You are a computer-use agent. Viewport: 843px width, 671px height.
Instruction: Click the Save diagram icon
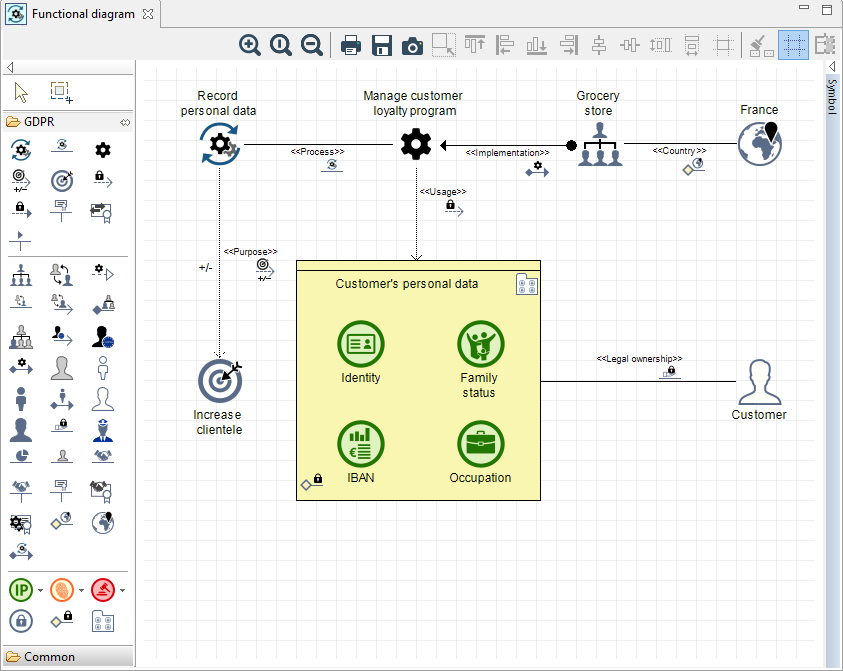point(381,45)
